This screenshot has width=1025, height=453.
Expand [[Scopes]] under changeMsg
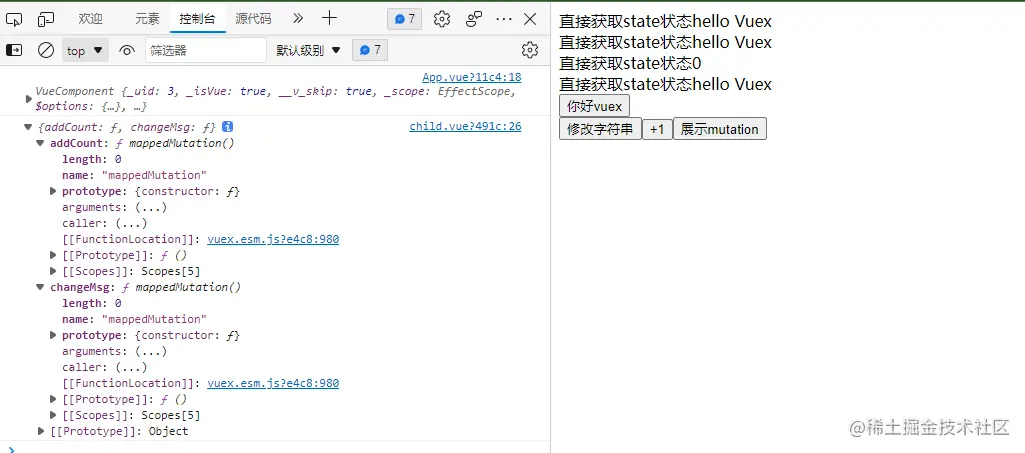click(x=54, y=415)
